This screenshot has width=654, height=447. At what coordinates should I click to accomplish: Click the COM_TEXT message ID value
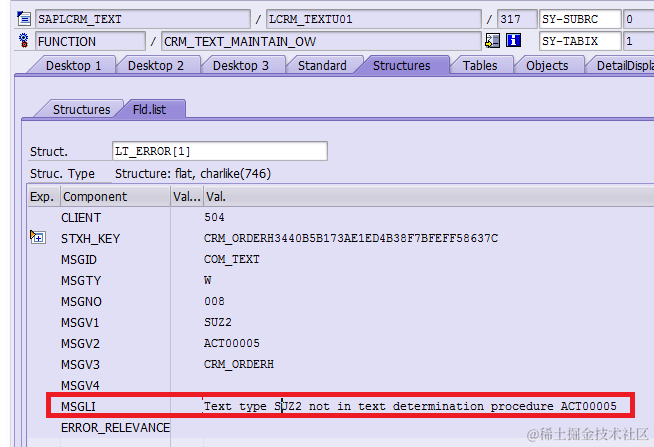click(231, 259)
